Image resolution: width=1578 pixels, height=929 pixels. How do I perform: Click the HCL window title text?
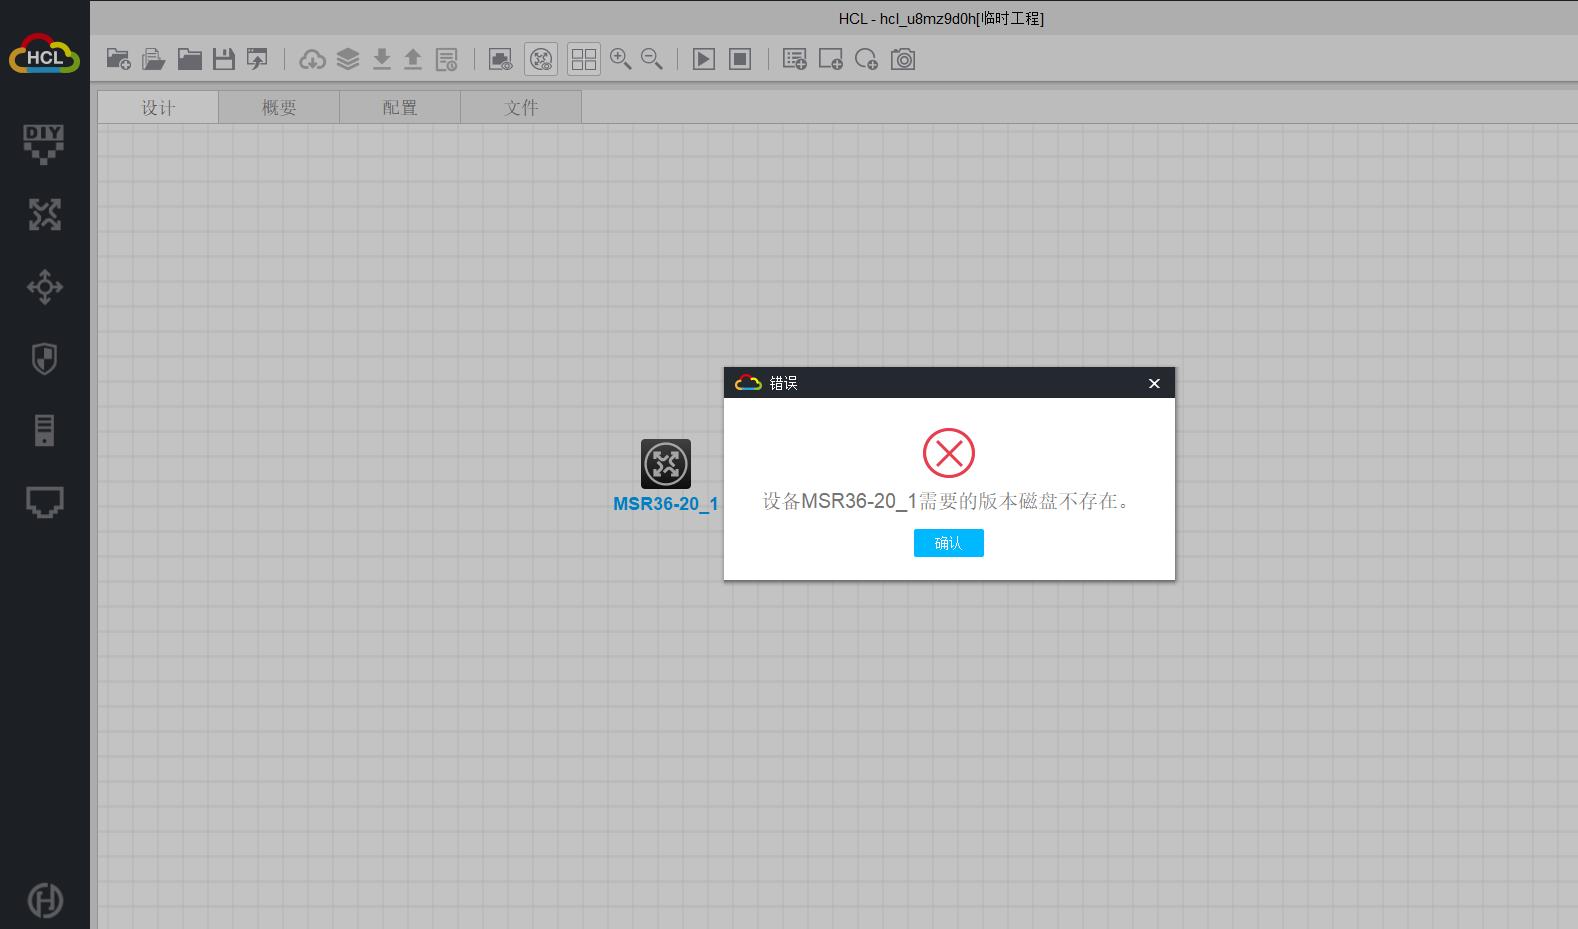click(941, 18)
